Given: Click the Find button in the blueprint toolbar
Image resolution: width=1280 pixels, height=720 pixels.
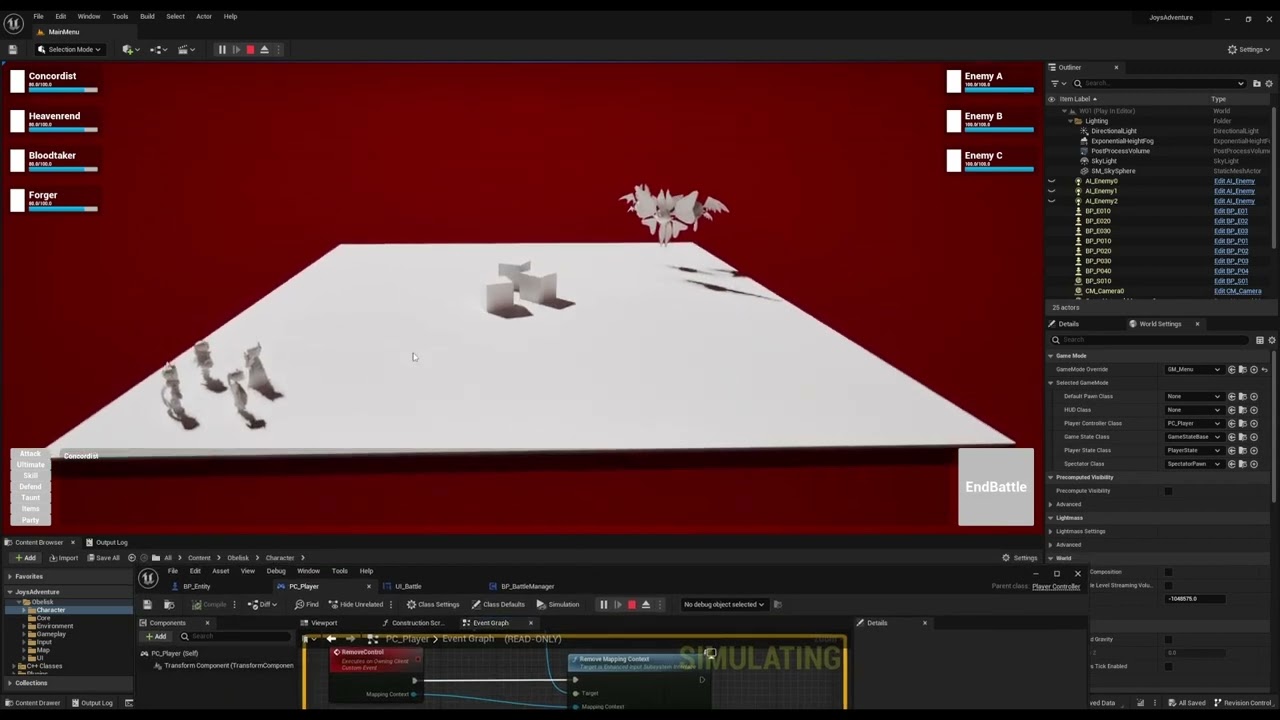Looking at the screenshot, I should 308,604.
